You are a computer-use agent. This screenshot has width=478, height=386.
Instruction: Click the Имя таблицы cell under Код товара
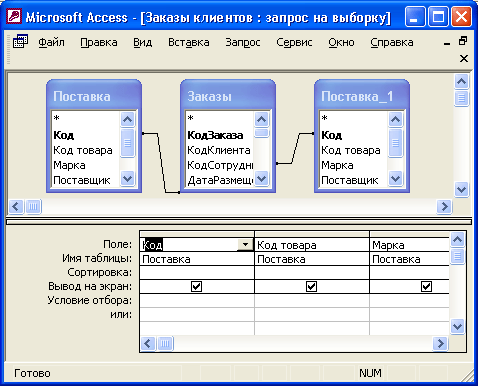(312, 259)
